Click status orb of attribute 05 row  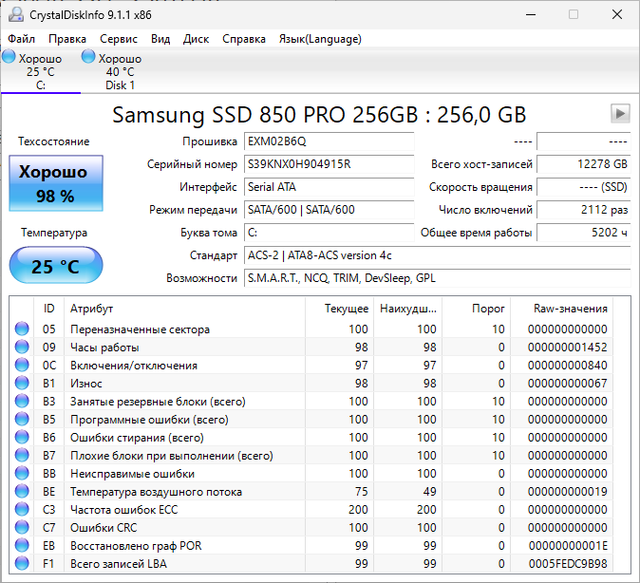tap(22, 329)
